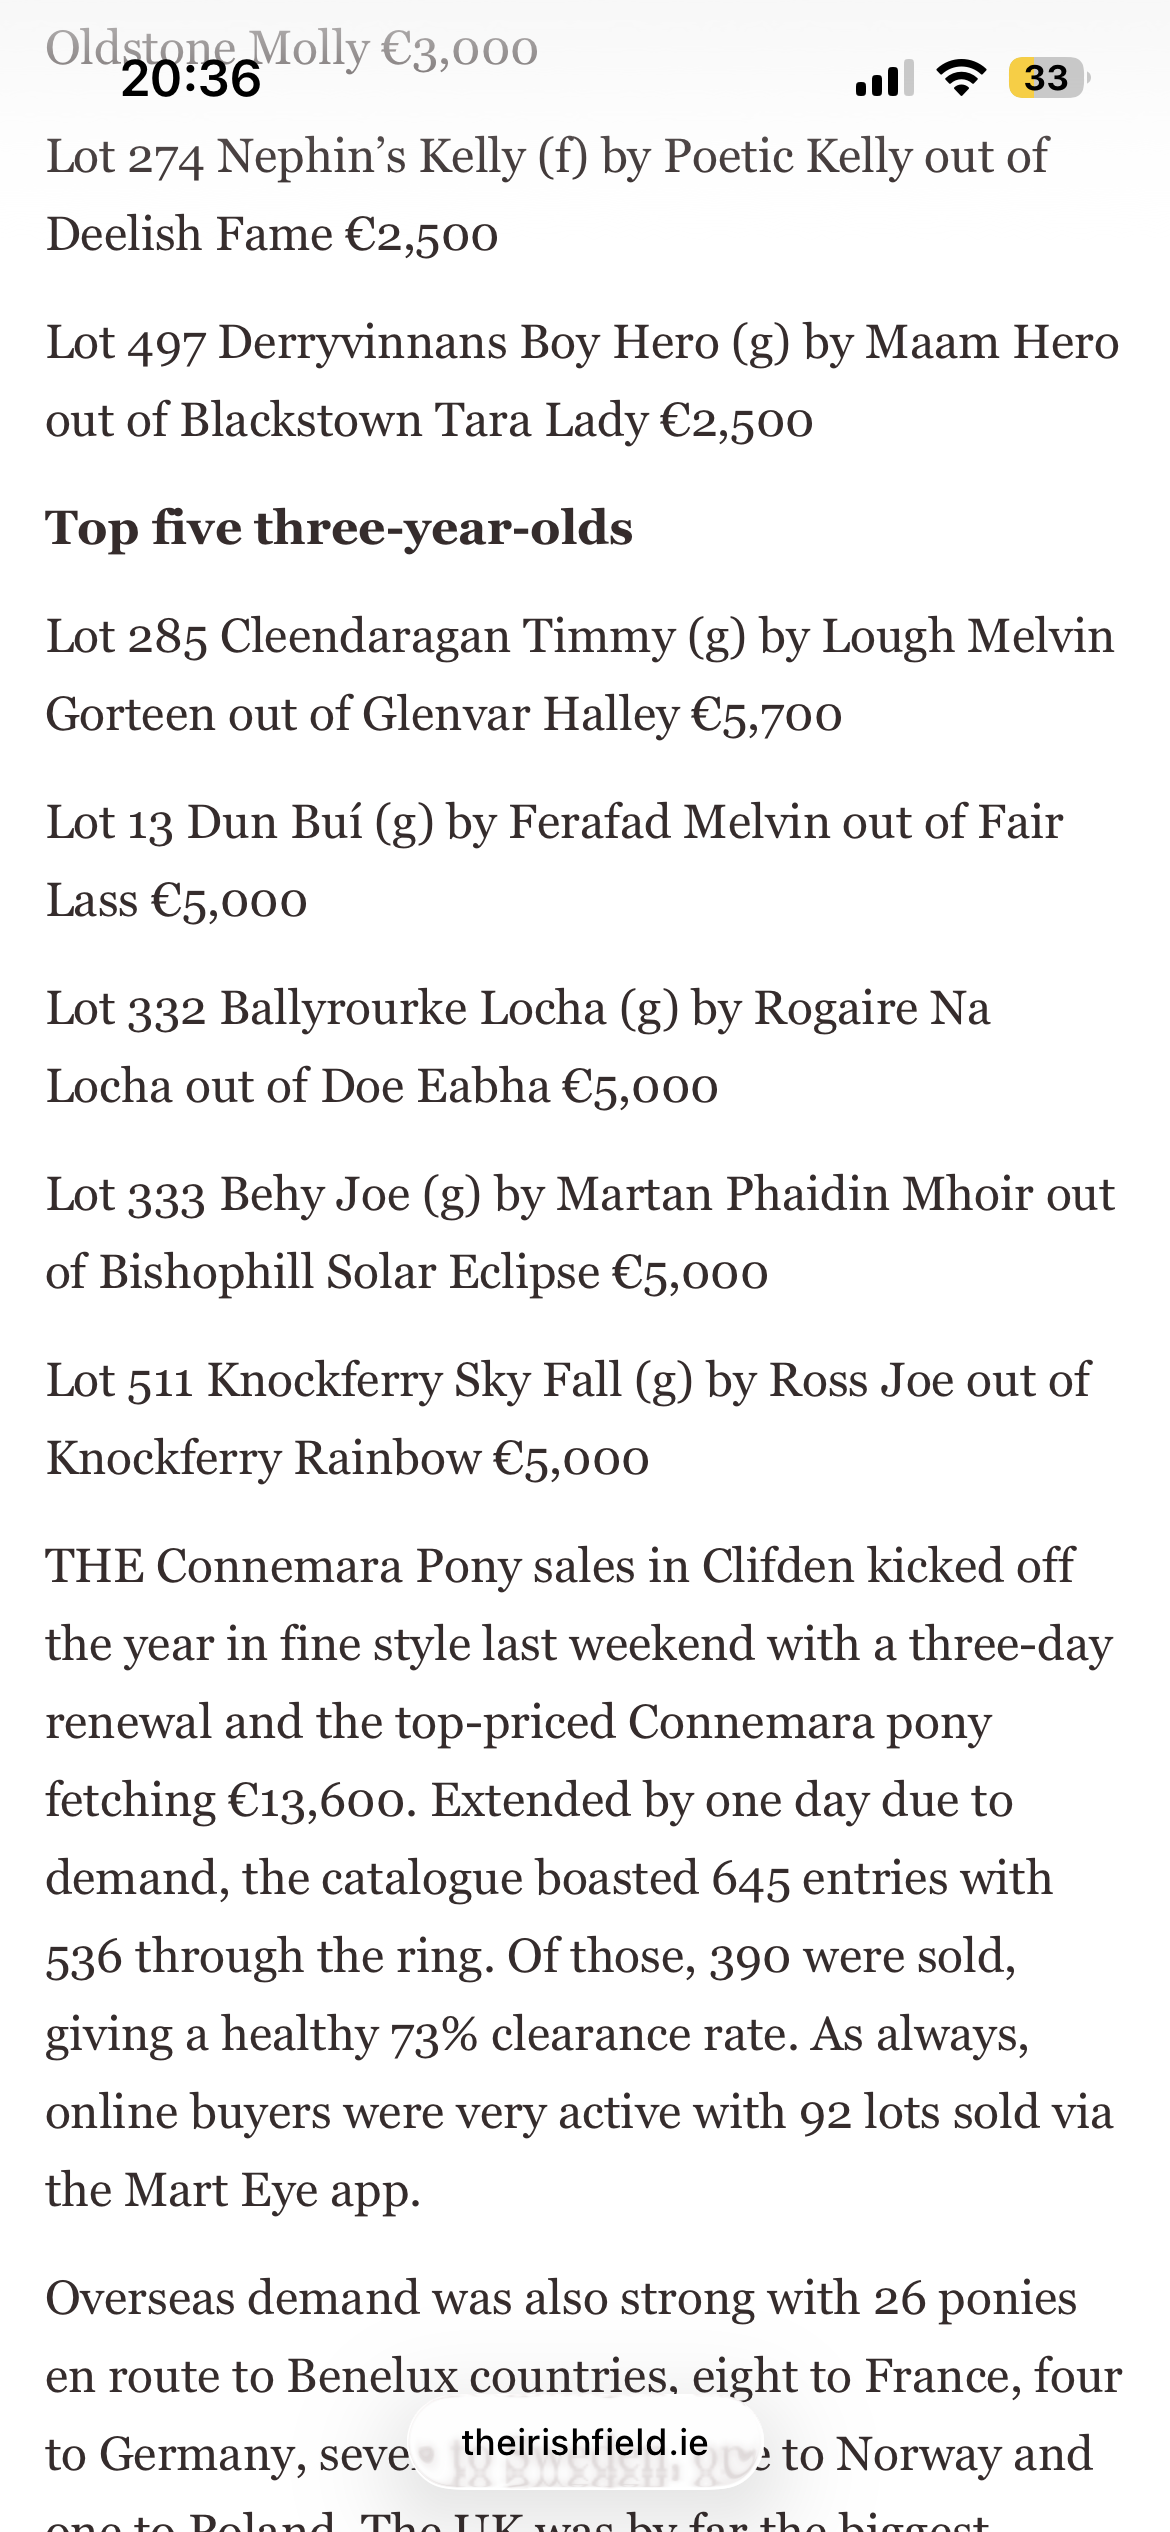Tap the cellular signal bars icon
The image size is (1170, 2532).
pos(884,78)
